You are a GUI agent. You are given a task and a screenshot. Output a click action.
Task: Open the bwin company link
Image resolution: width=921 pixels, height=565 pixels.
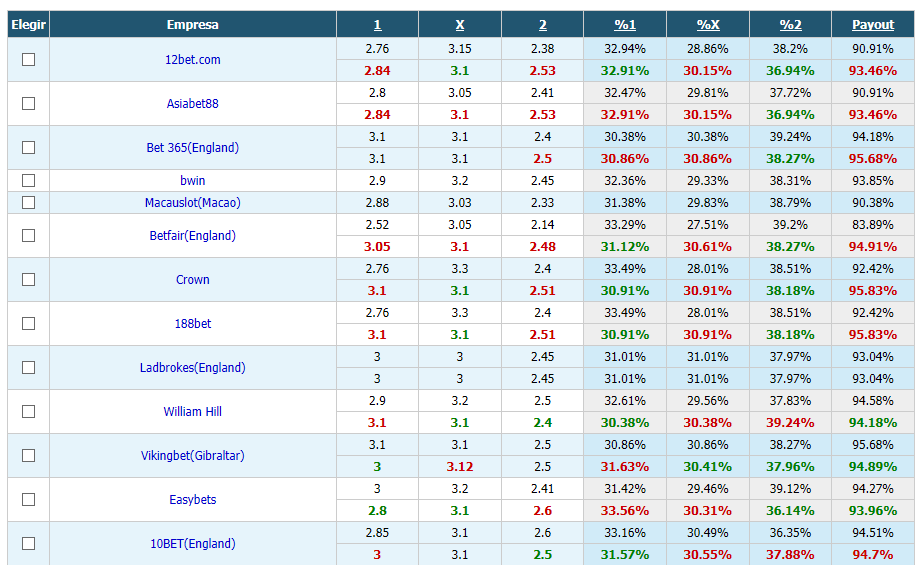[x=193, y=180]
